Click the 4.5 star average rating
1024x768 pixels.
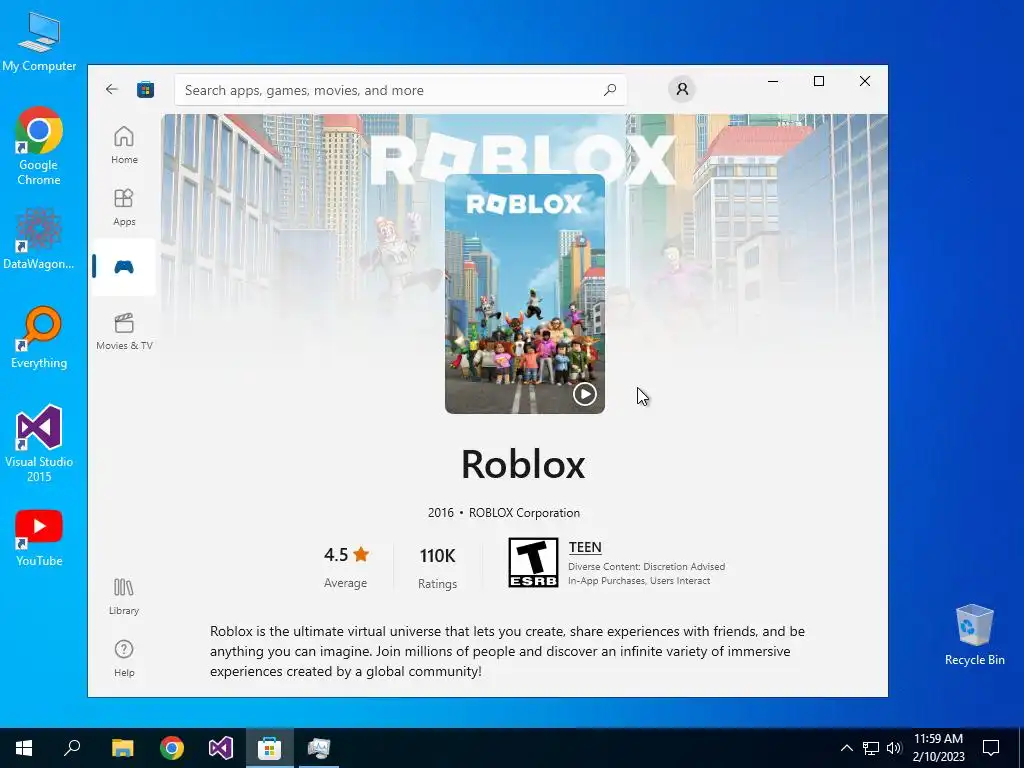pos(346,555)
